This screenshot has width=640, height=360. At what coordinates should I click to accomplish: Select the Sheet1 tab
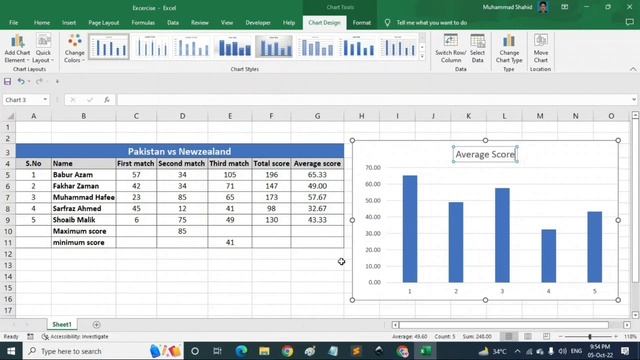coord(62,324)
